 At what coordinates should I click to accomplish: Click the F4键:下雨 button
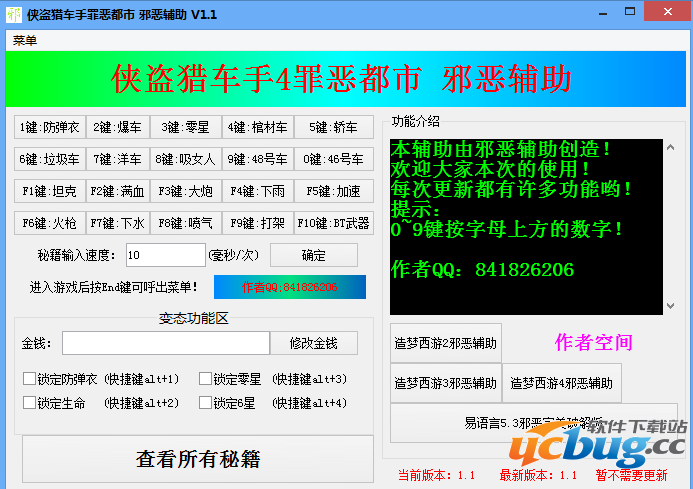coord(258,191)
